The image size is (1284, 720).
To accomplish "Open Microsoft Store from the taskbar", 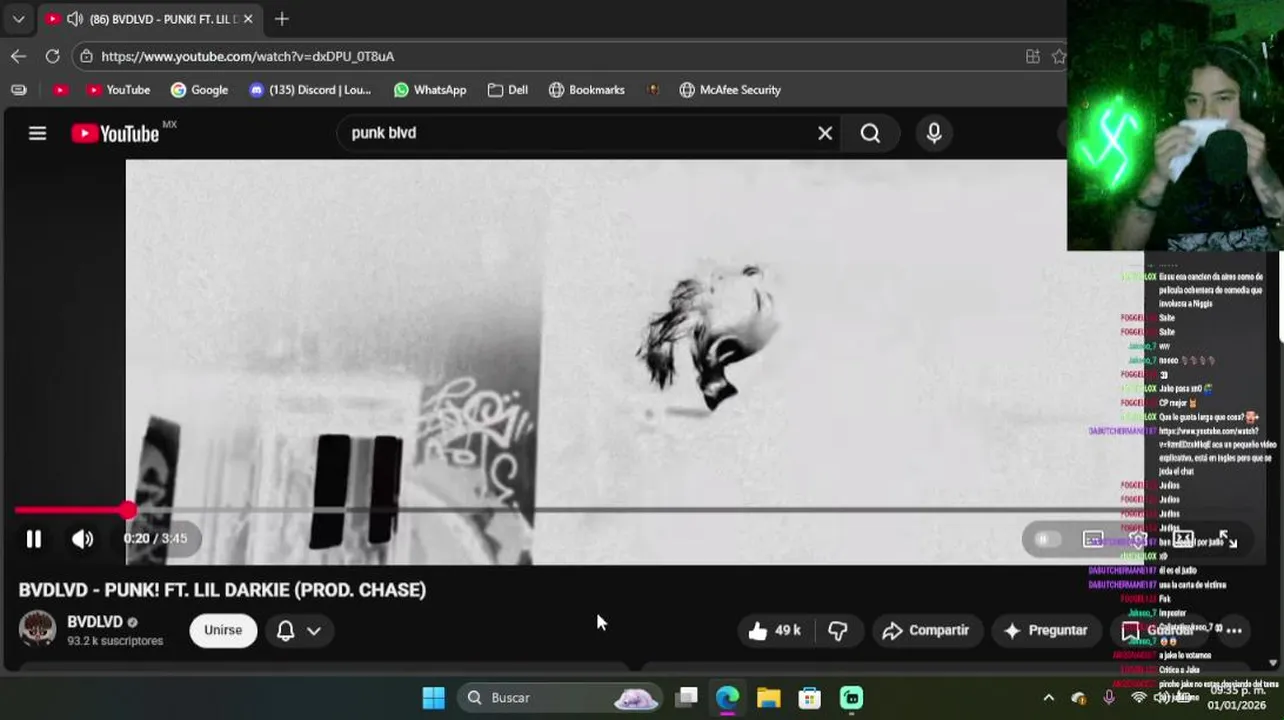I will pyautogui.click(x=810, y=697).
